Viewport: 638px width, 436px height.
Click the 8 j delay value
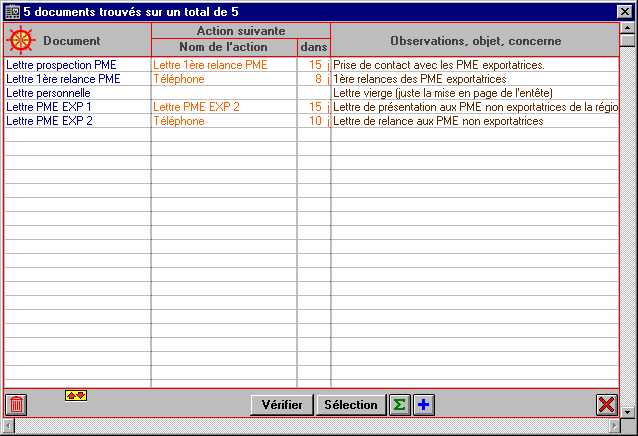[322, 79]
